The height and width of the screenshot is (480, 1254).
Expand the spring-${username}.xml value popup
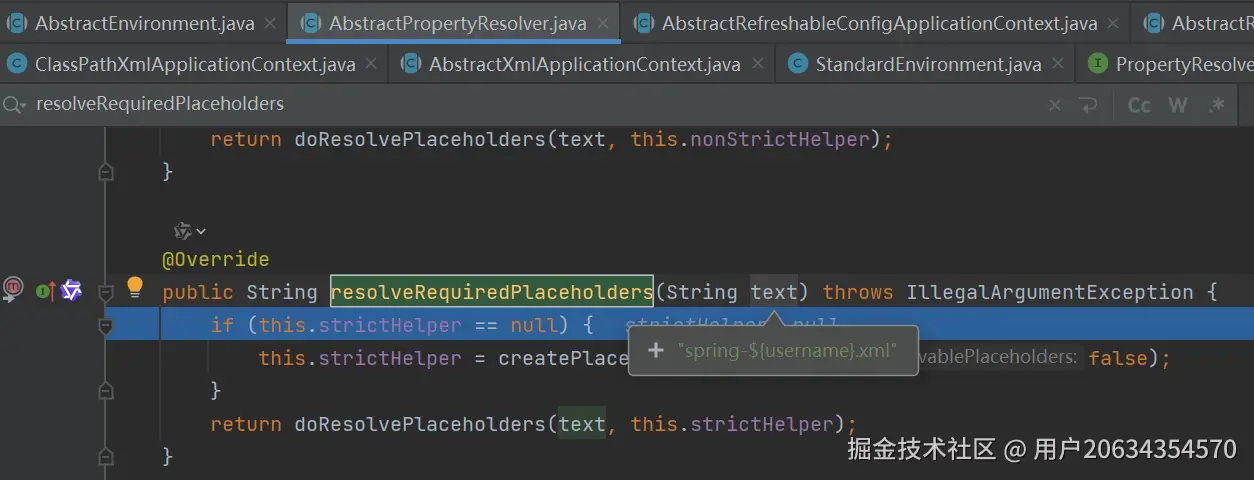[x=656, y=350]
